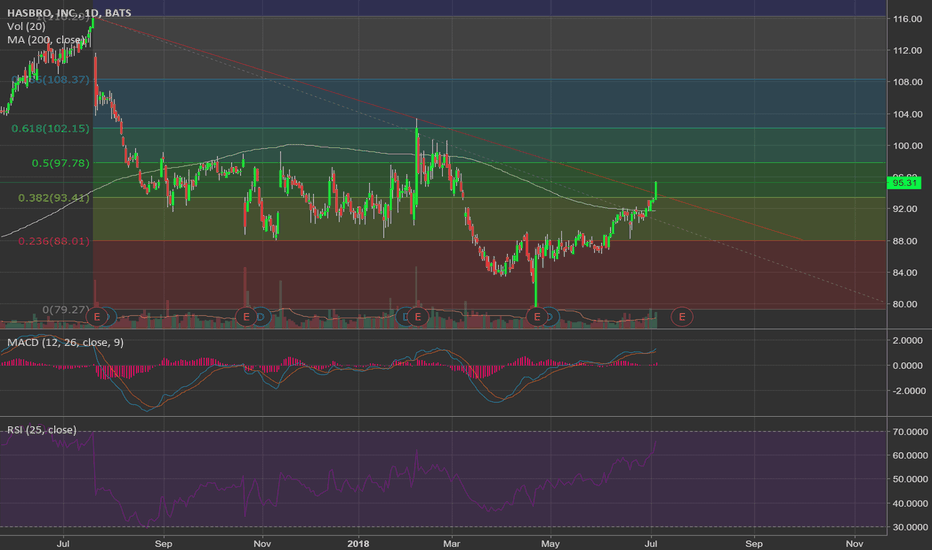Open the earnings marker below July 2017 candles
This screenshot has height=550, width=932.
(x=97, y=317)
